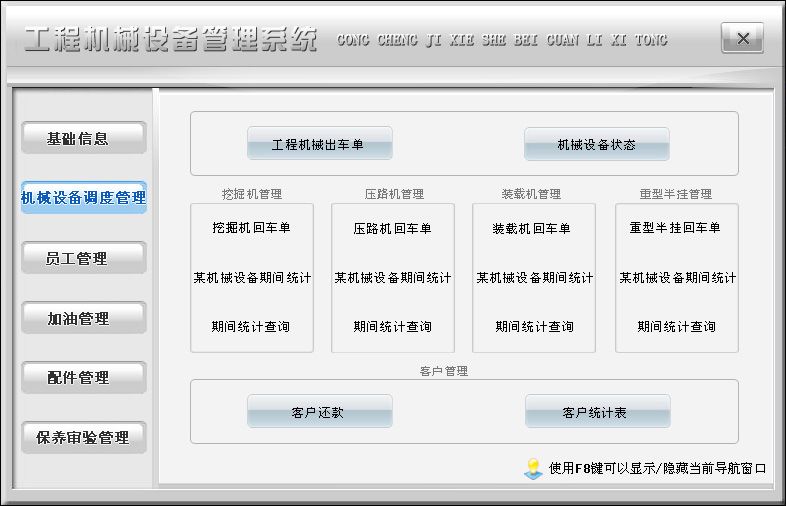Click the 客户还款 button

coord(319,411)
